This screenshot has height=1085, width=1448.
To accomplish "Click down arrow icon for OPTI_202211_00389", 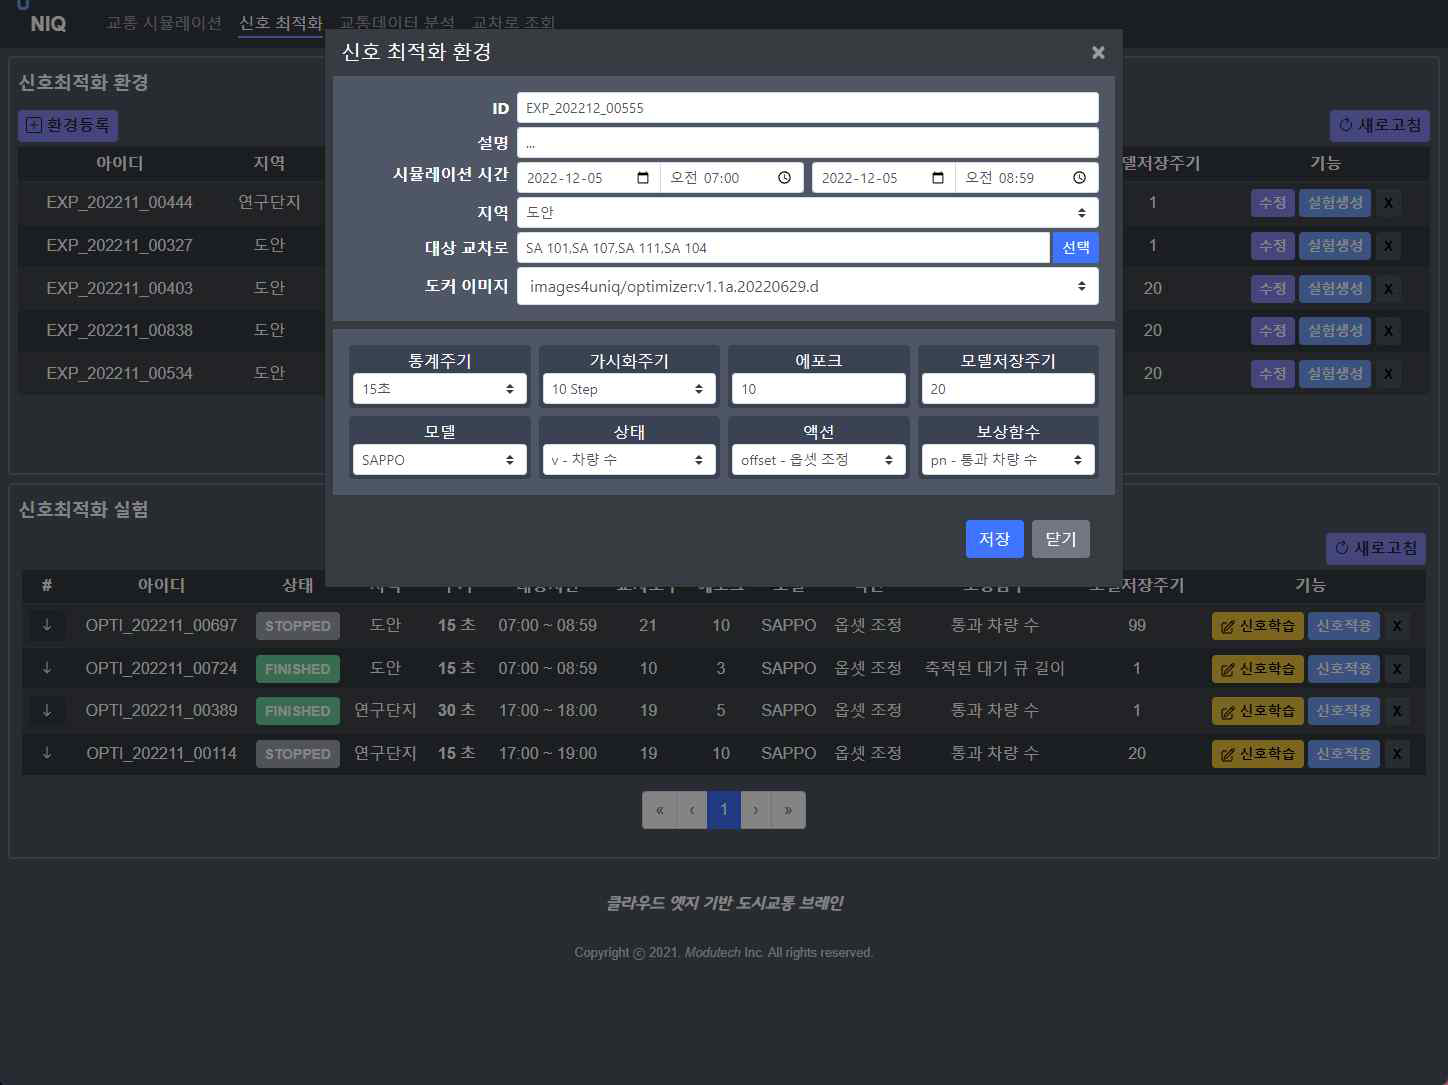I will coord(47,710).
